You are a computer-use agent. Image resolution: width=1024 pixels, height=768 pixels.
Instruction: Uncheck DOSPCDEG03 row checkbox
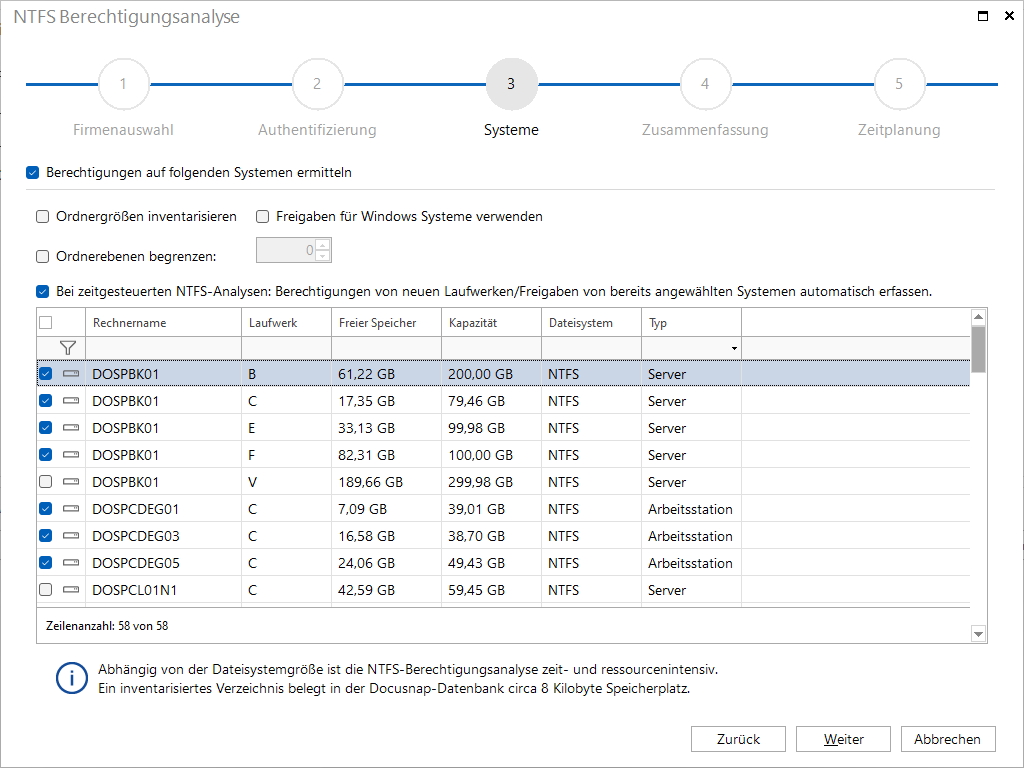(46, 536)
